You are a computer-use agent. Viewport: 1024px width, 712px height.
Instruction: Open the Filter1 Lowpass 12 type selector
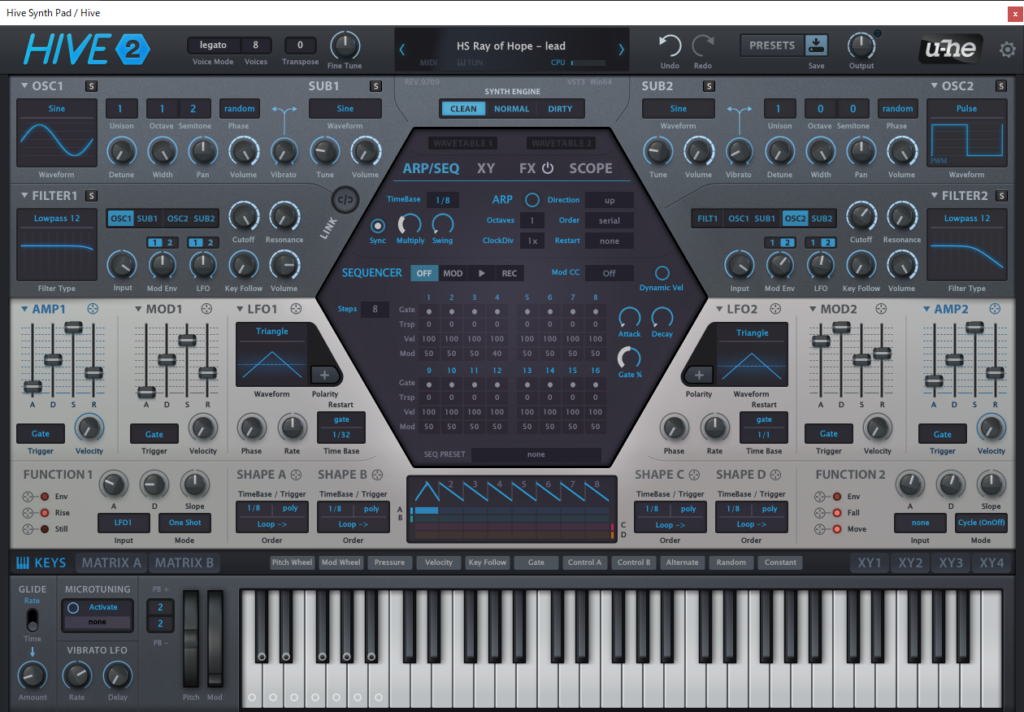57,218
